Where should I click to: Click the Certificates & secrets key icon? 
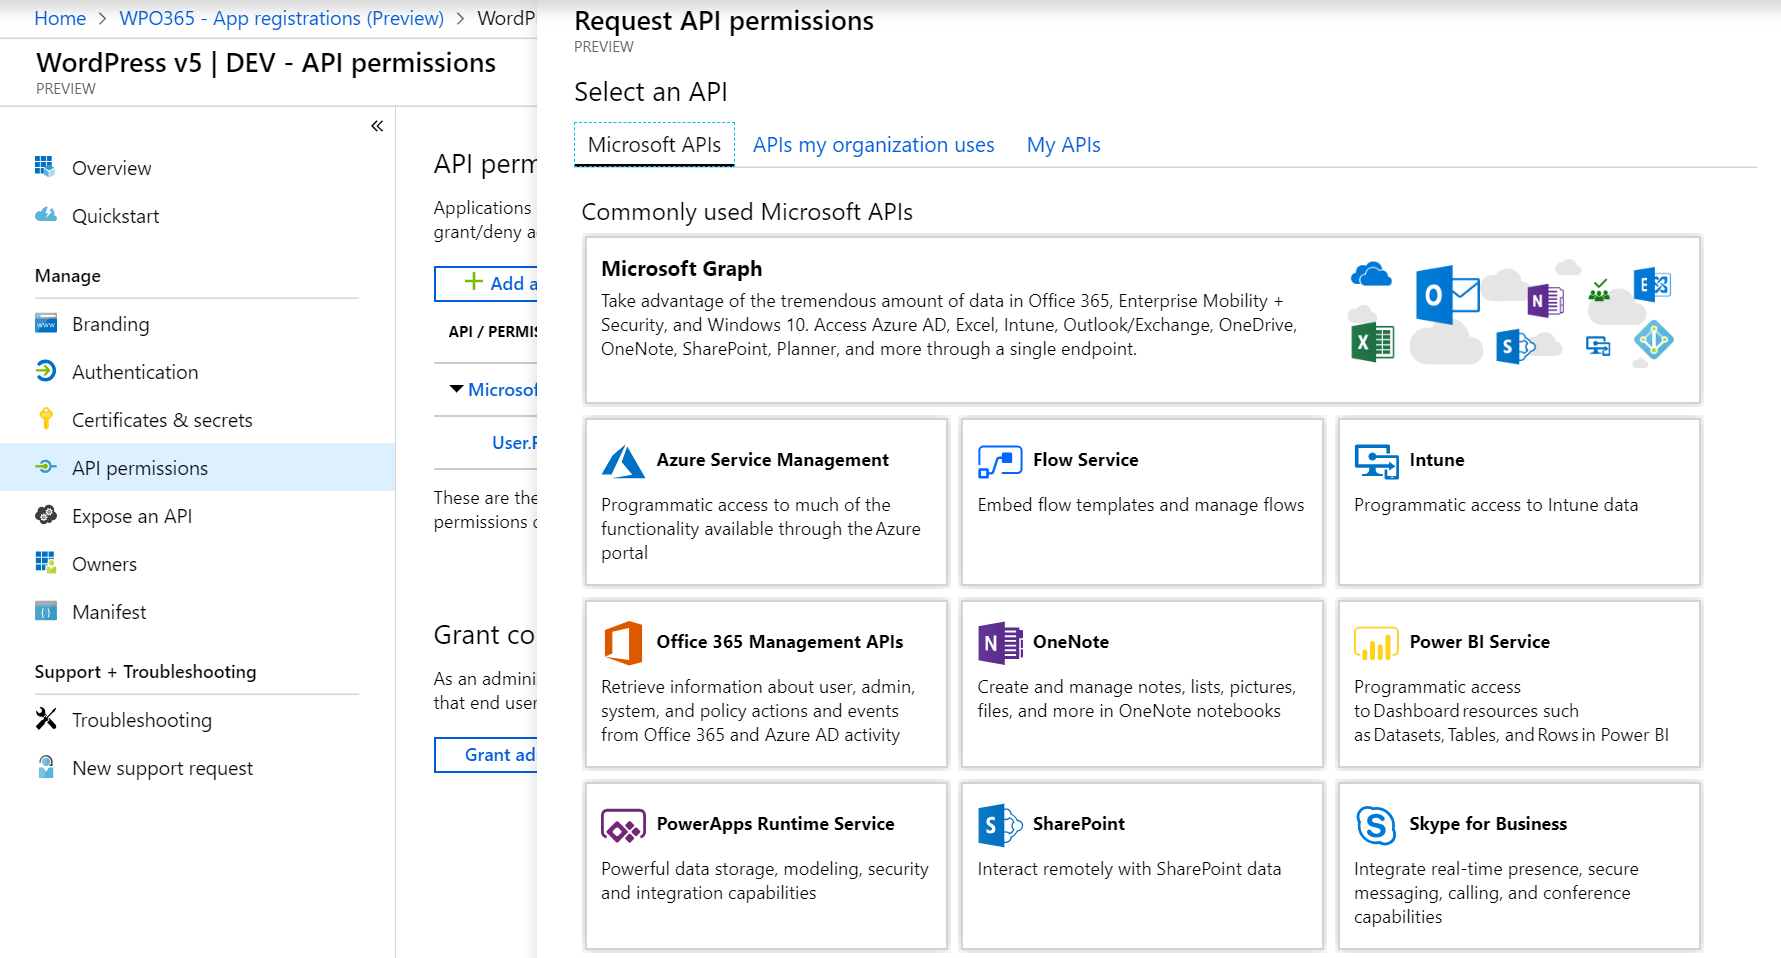(x=45, y=418)
